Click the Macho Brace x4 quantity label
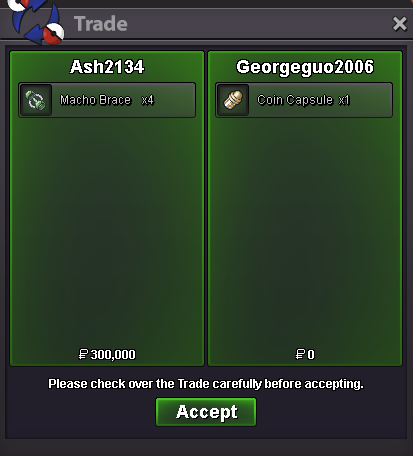This screenshot has width=413, height=456. pos(147,100)
